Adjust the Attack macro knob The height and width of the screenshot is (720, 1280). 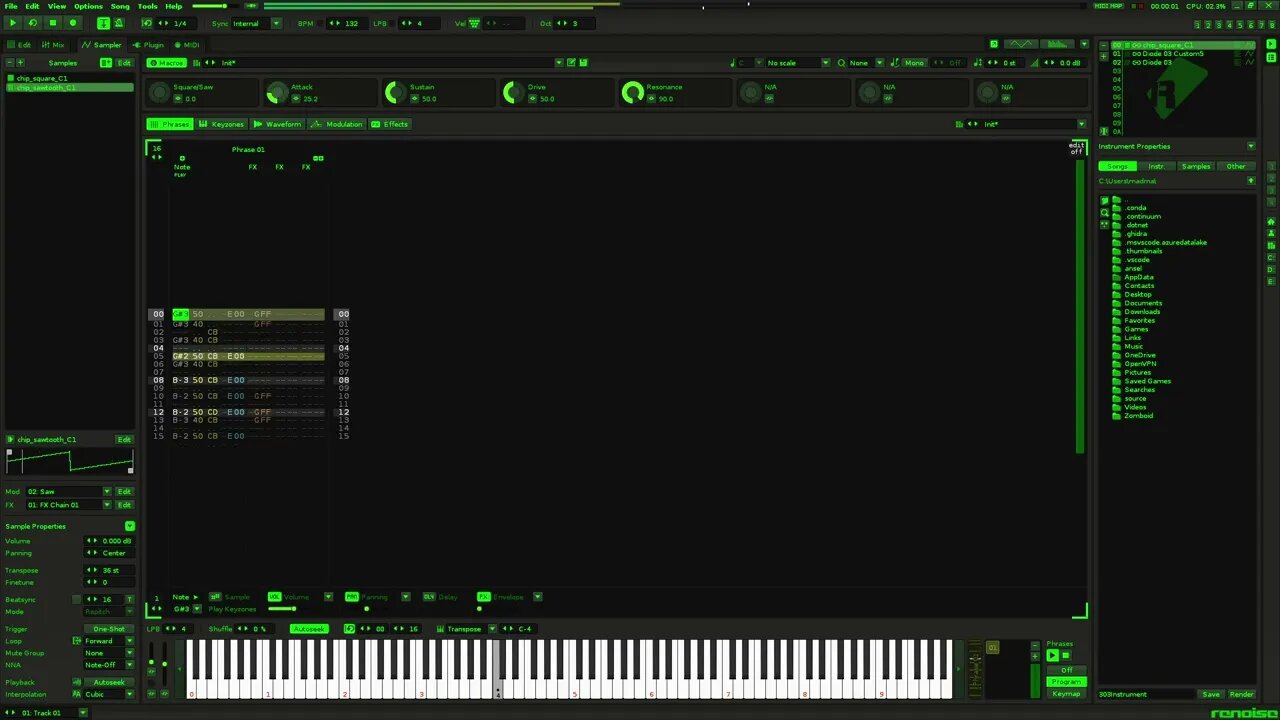click(277, 93)
